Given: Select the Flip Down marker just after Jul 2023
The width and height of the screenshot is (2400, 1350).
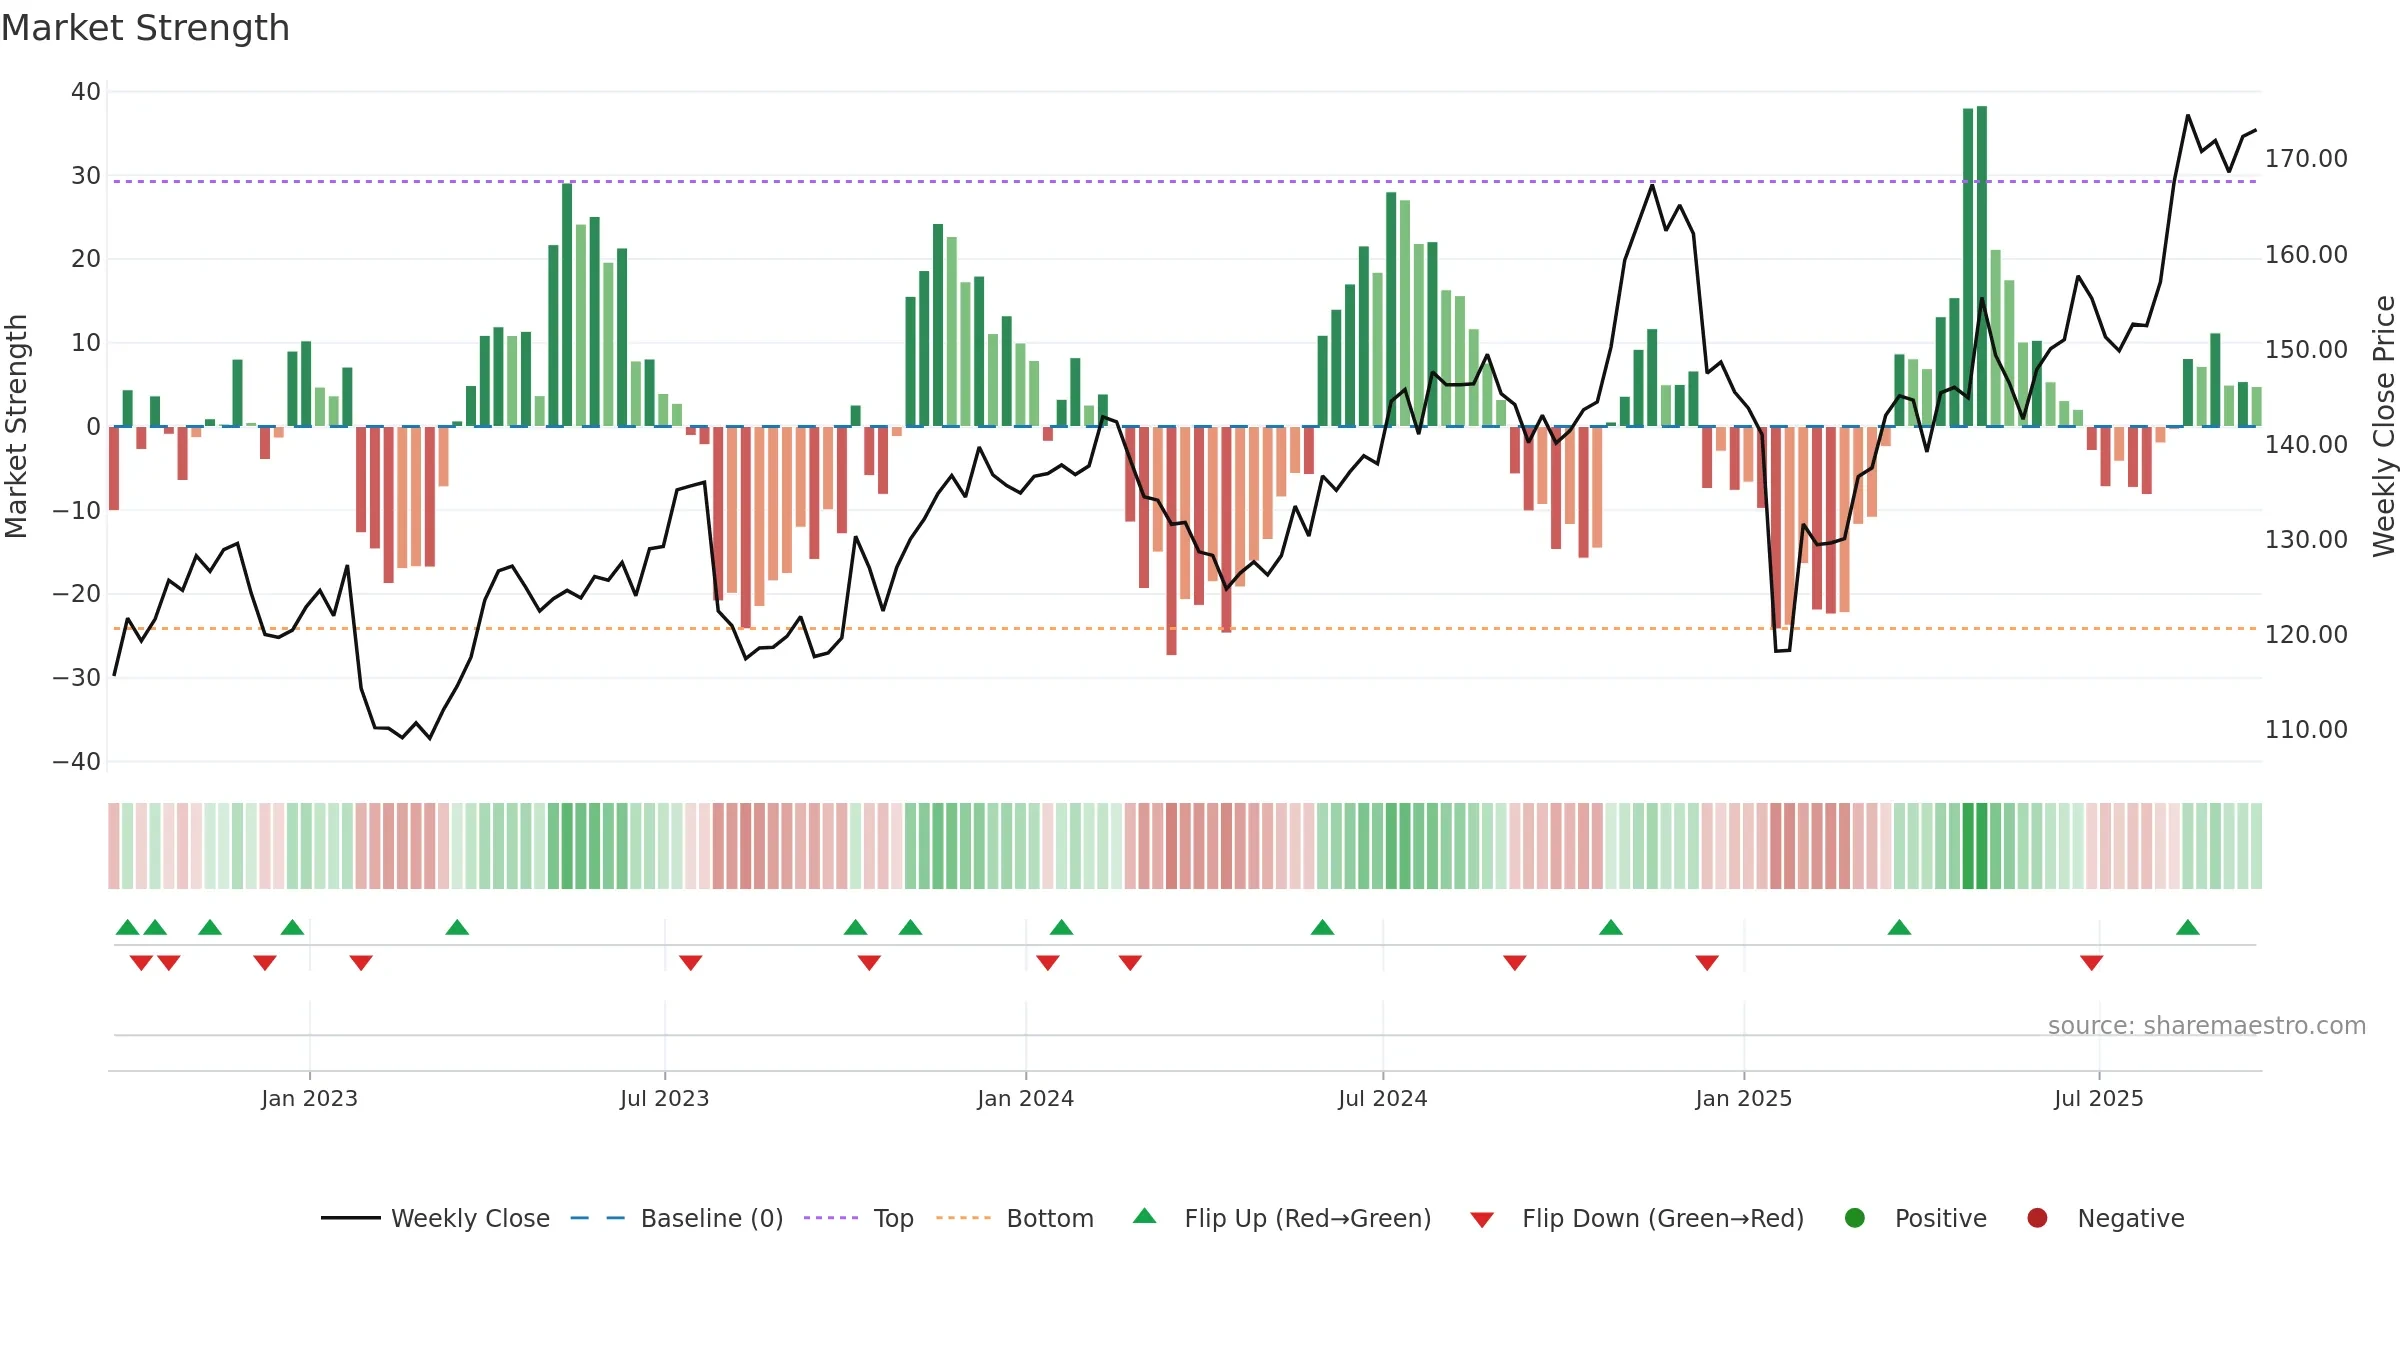Looking at the screenshot, I should tap(691, 962).
